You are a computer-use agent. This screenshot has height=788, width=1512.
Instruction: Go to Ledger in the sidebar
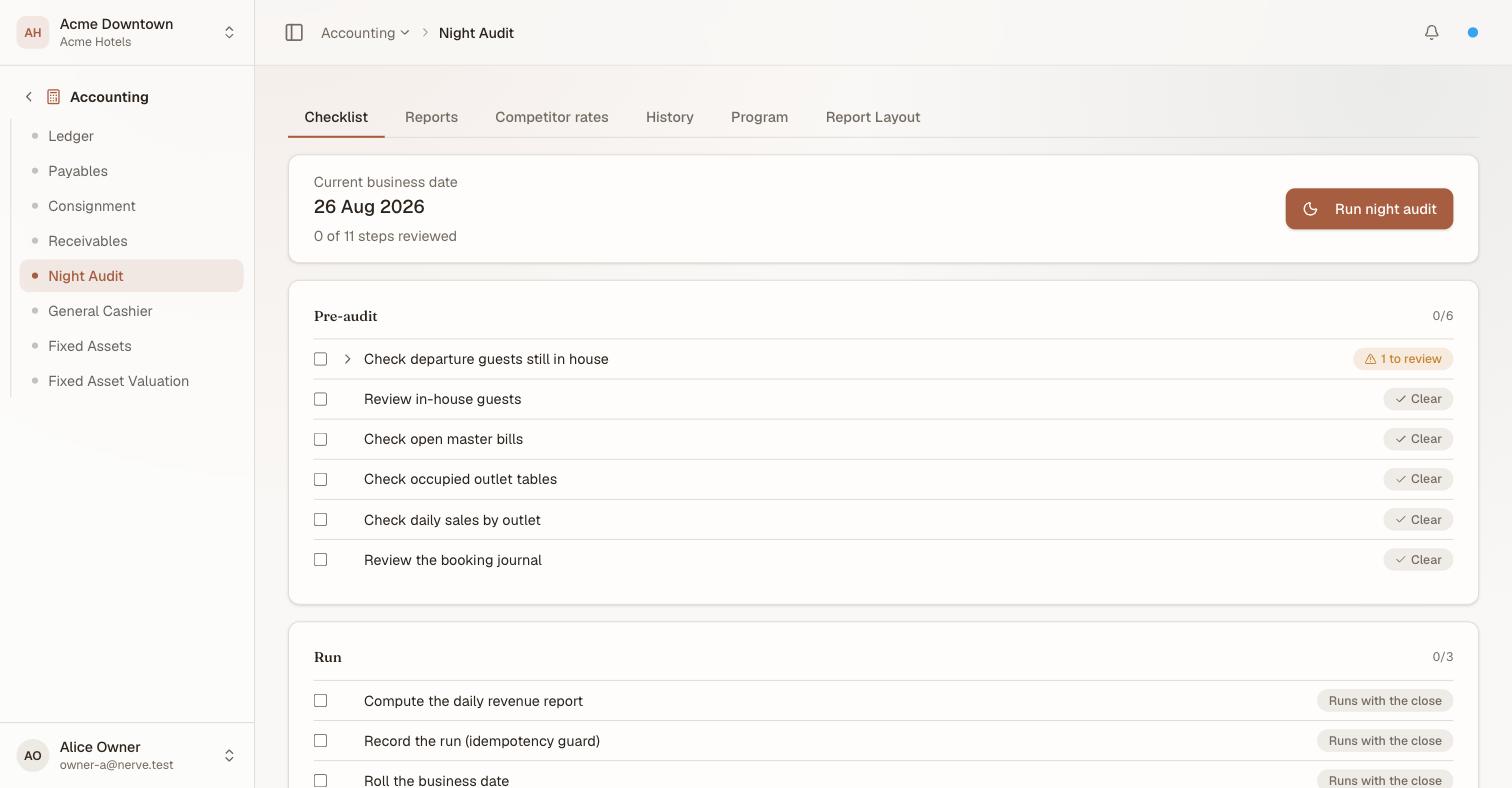[x=131, y=136]
